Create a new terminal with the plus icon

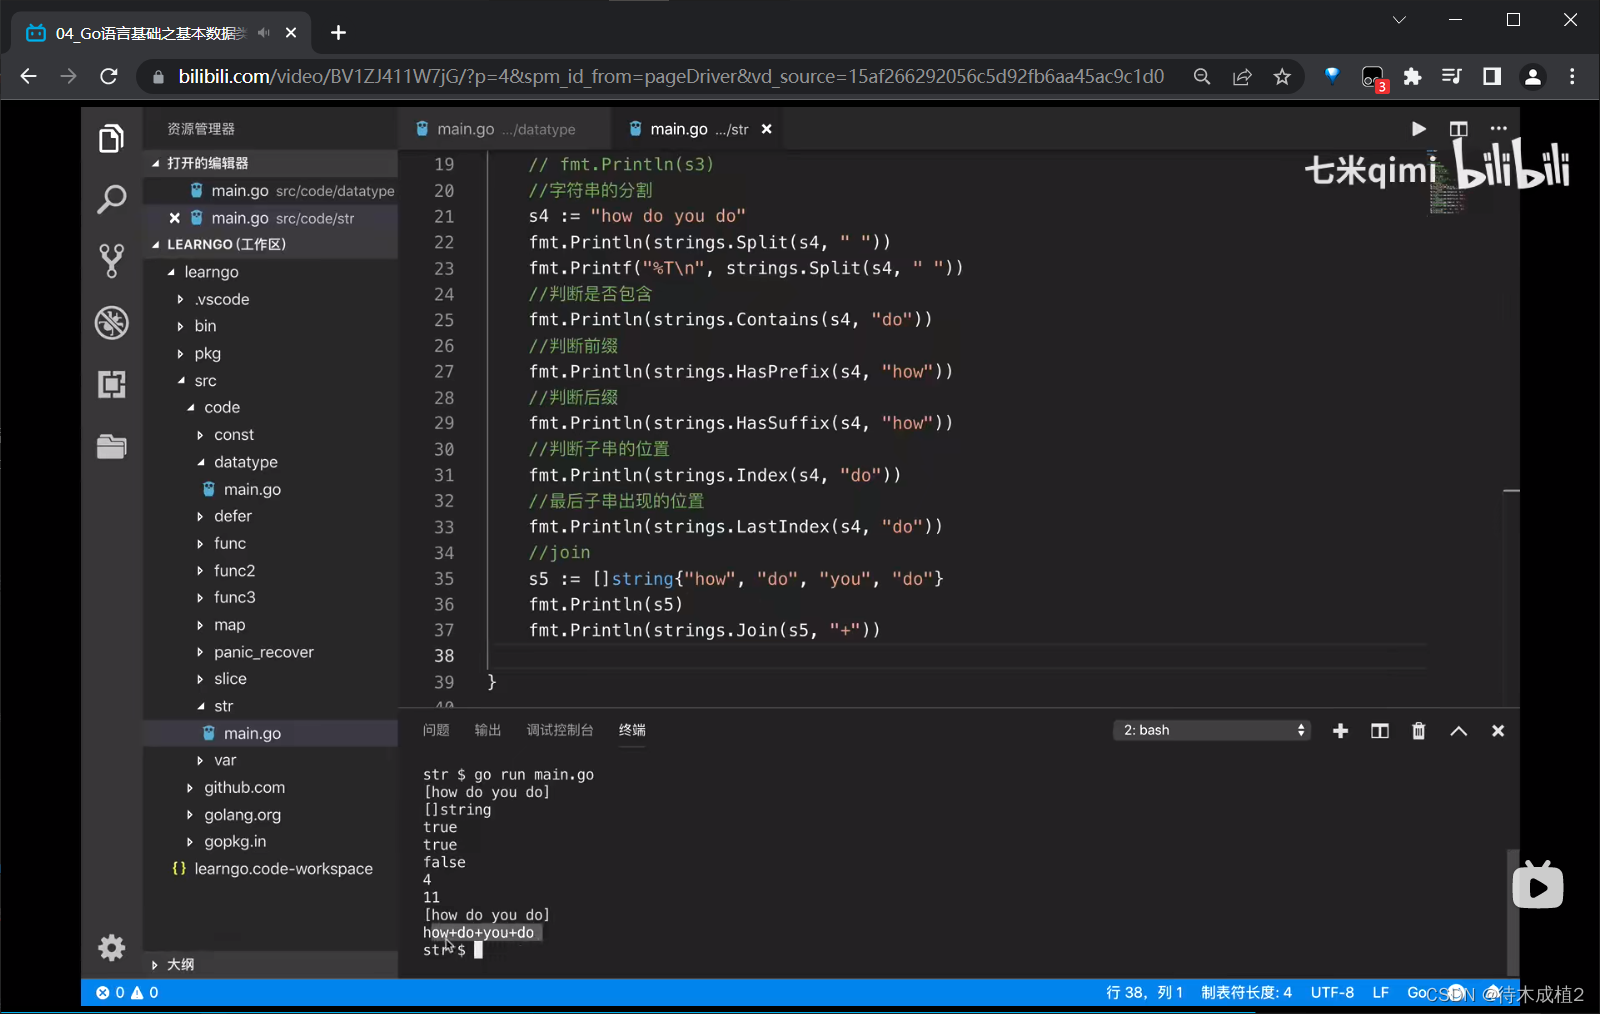point(1341,731)
